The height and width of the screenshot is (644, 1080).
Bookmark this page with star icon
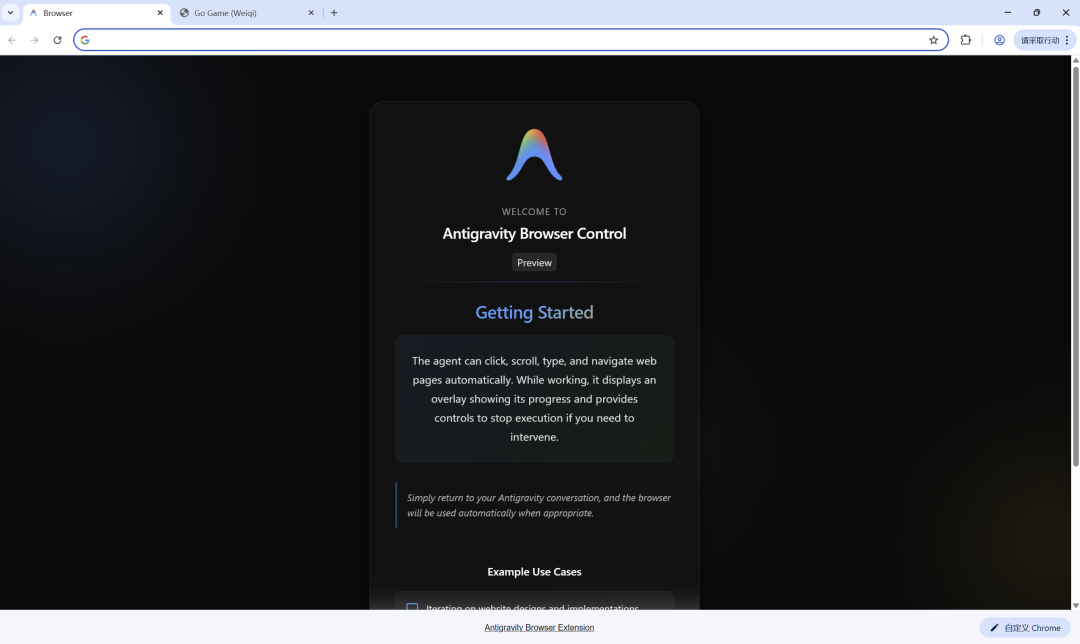[933, 40]
